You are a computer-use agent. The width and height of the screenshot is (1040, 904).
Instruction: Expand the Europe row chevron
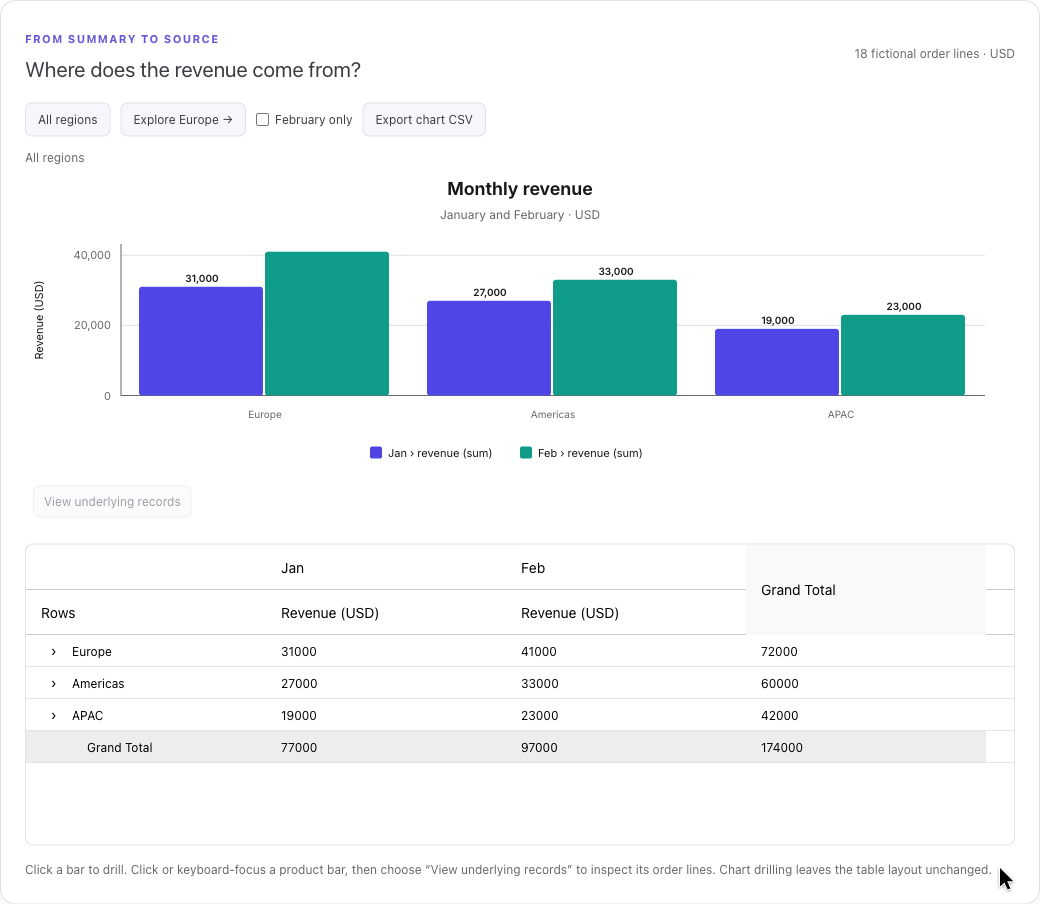coord(54,652)
